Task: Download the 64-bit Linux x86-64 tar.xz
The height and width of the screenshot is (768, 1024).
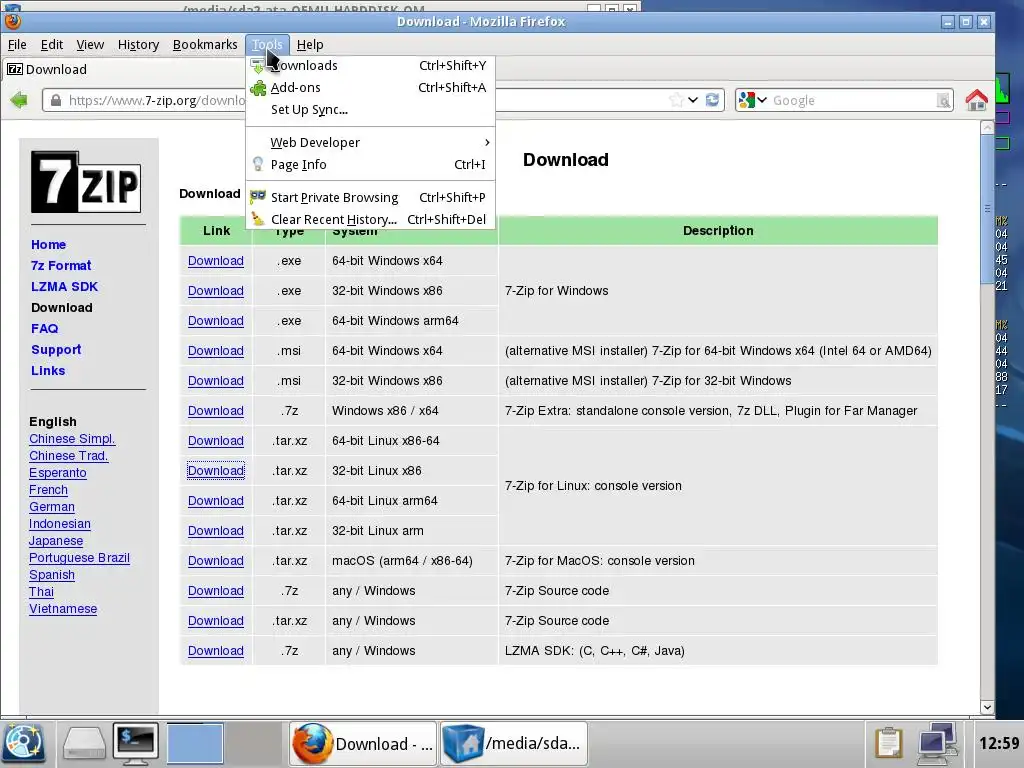Action: (216, 441)
